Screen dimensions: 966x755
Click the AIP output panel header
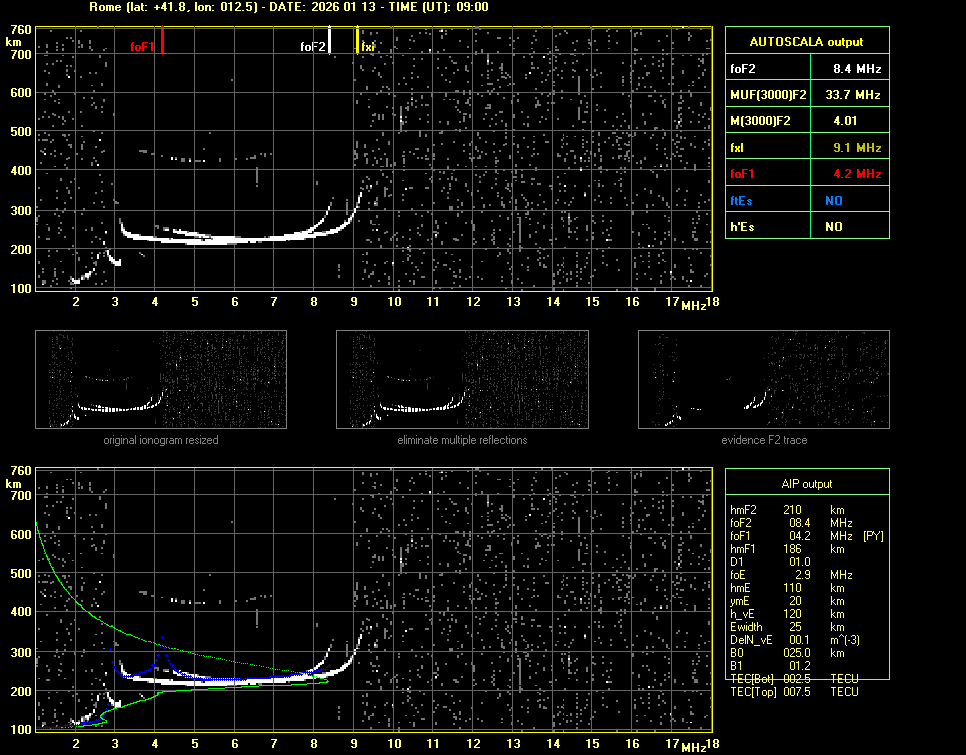tap(806, 484)
